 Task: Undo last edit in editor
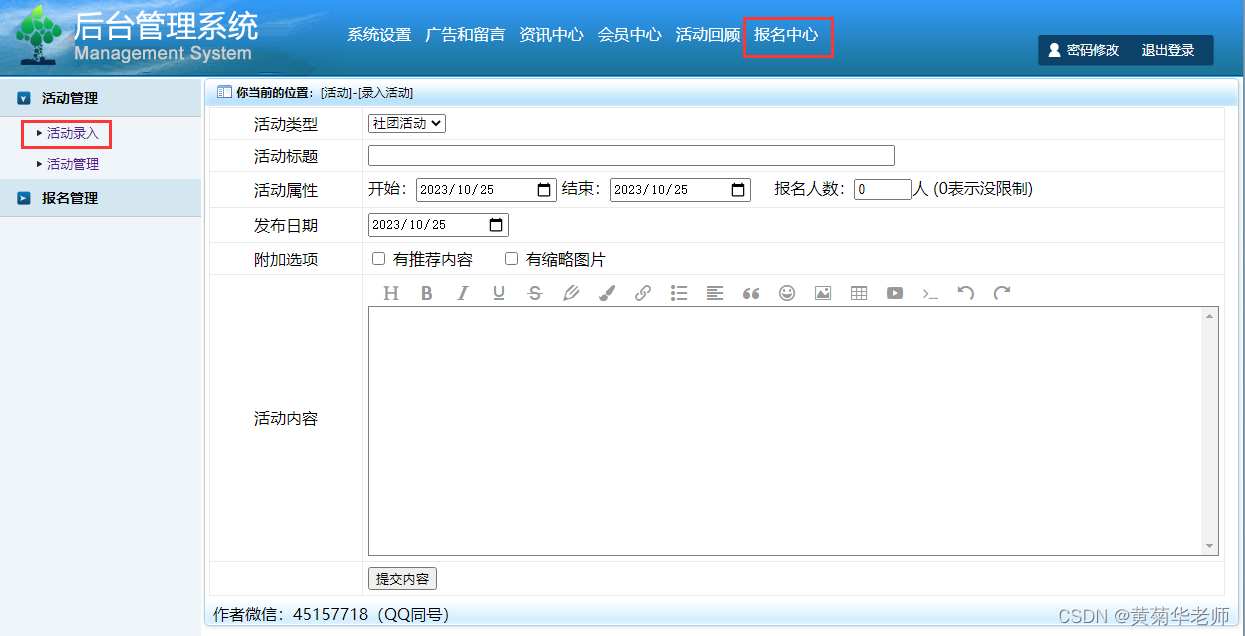[966, 293]
